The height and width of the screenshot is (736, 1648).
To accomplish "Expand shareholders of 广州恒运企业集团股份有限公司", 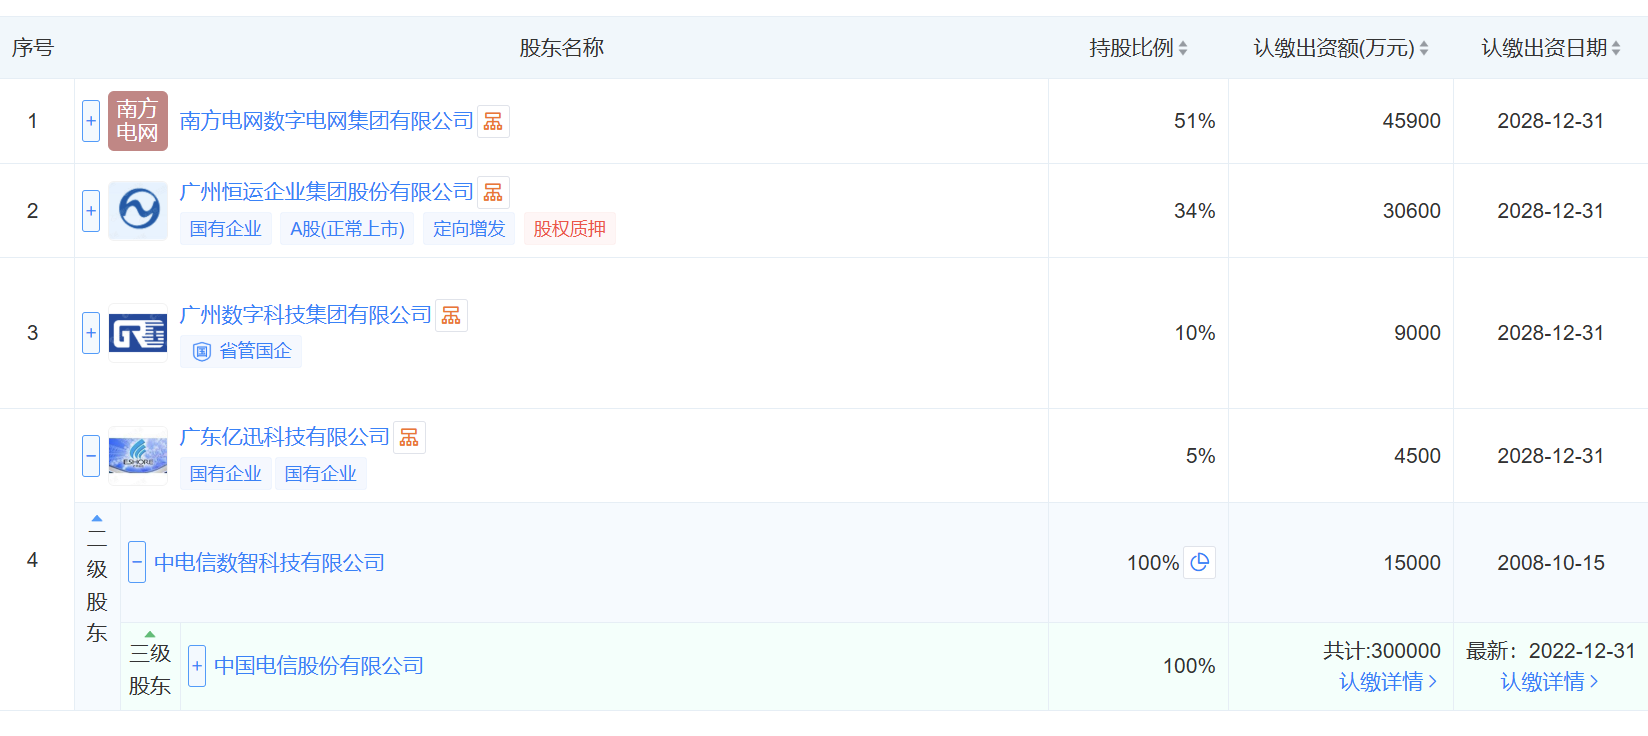I will pos(91,211).
